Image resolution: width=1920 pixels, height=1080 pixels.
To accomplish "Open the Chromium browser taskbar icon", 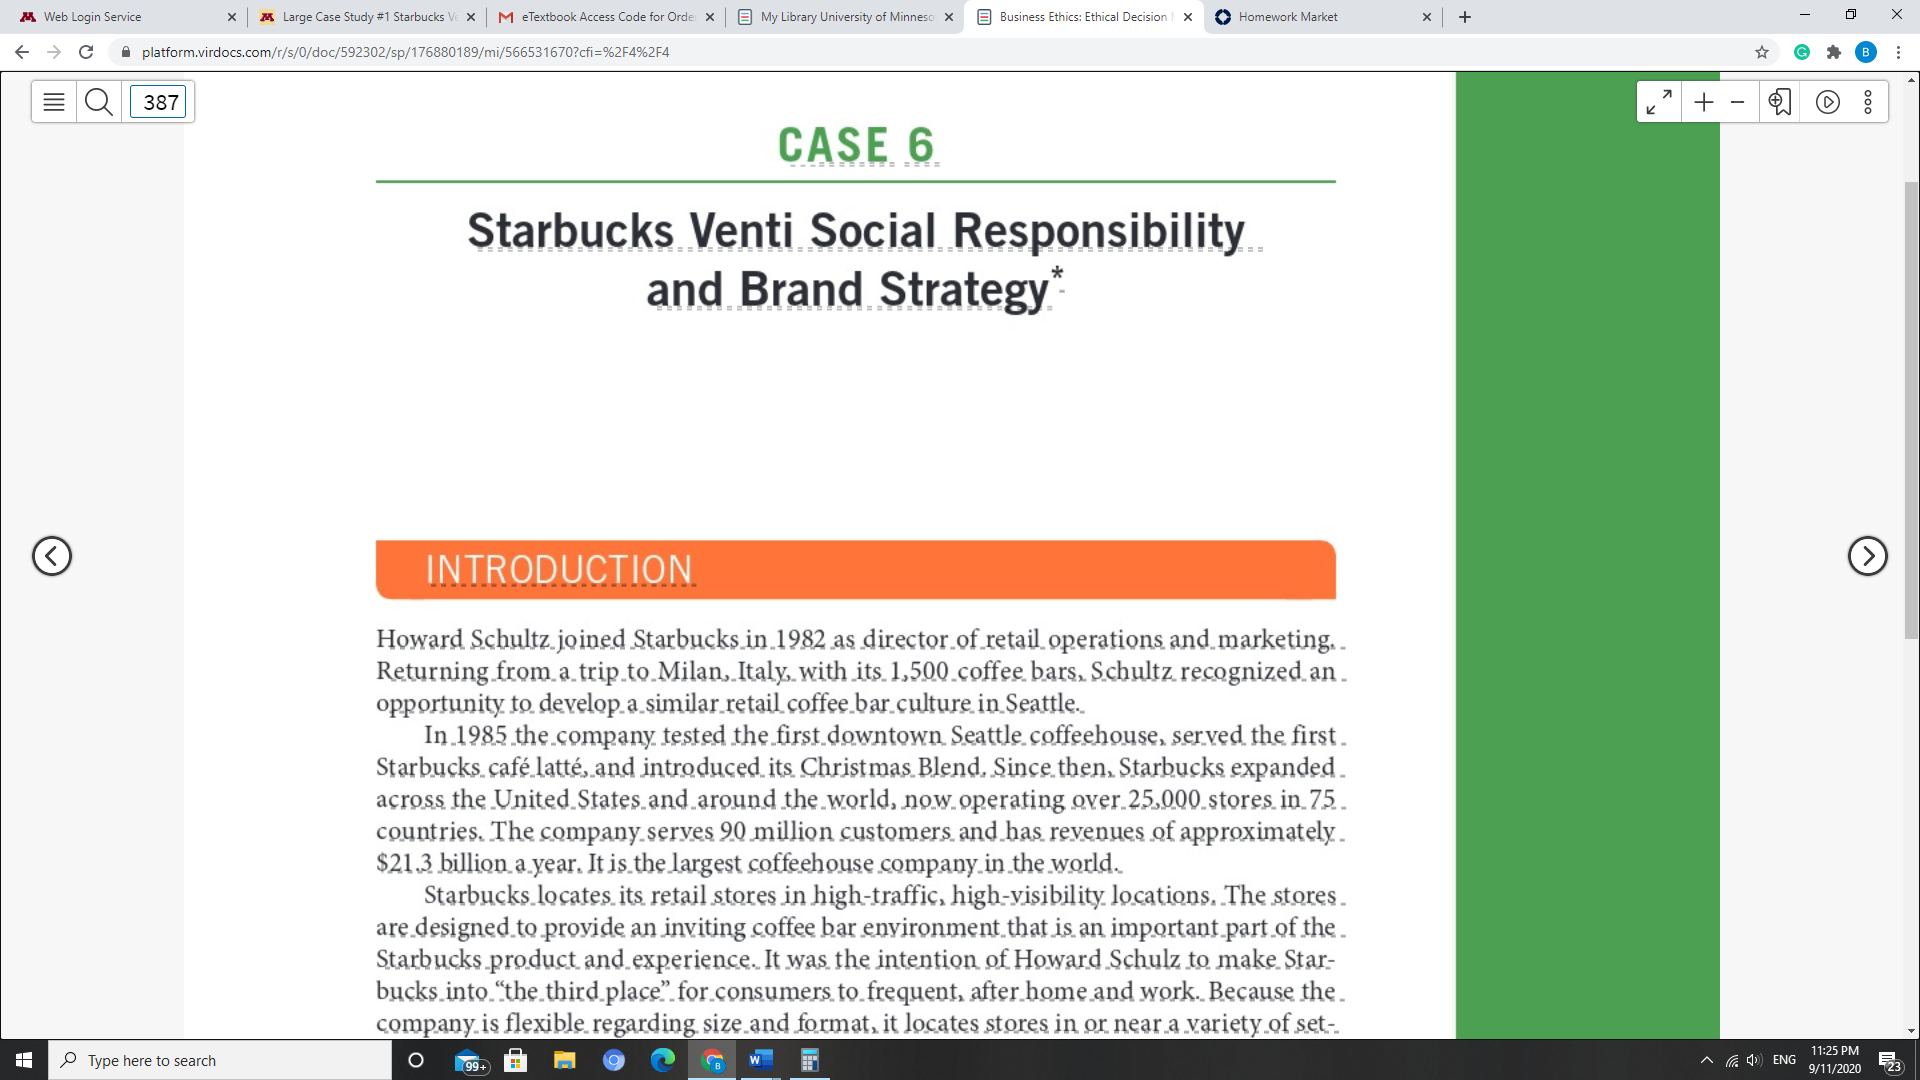I will point(614,1060).
